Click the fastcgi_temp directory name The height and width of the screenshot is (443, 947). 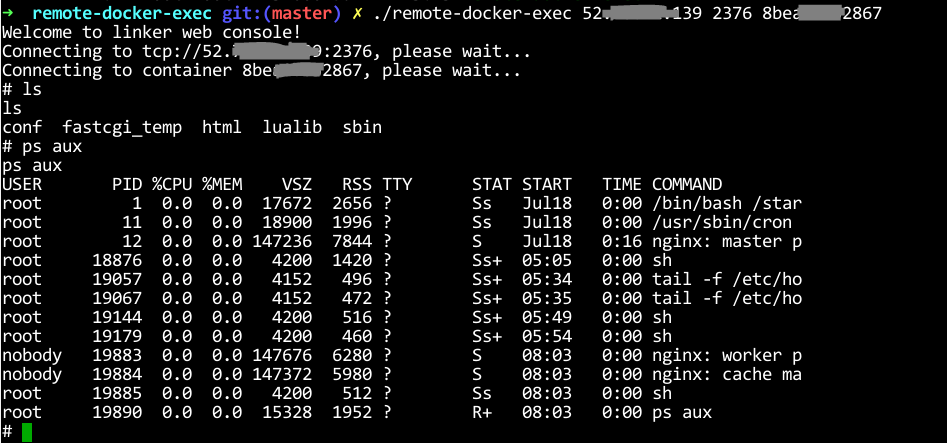[x=122, y=128]
